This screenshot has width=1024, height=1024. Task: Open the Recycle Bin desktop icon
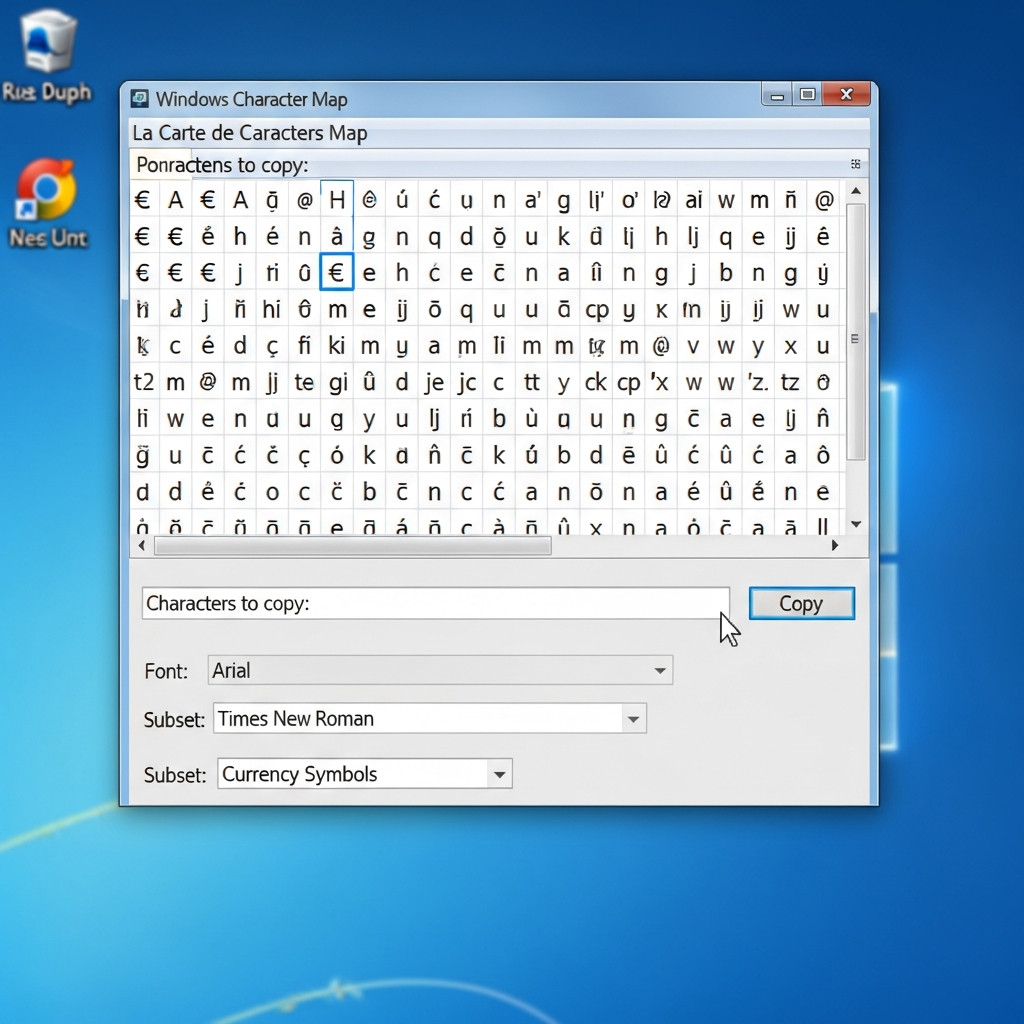click(x=47, y=57)
